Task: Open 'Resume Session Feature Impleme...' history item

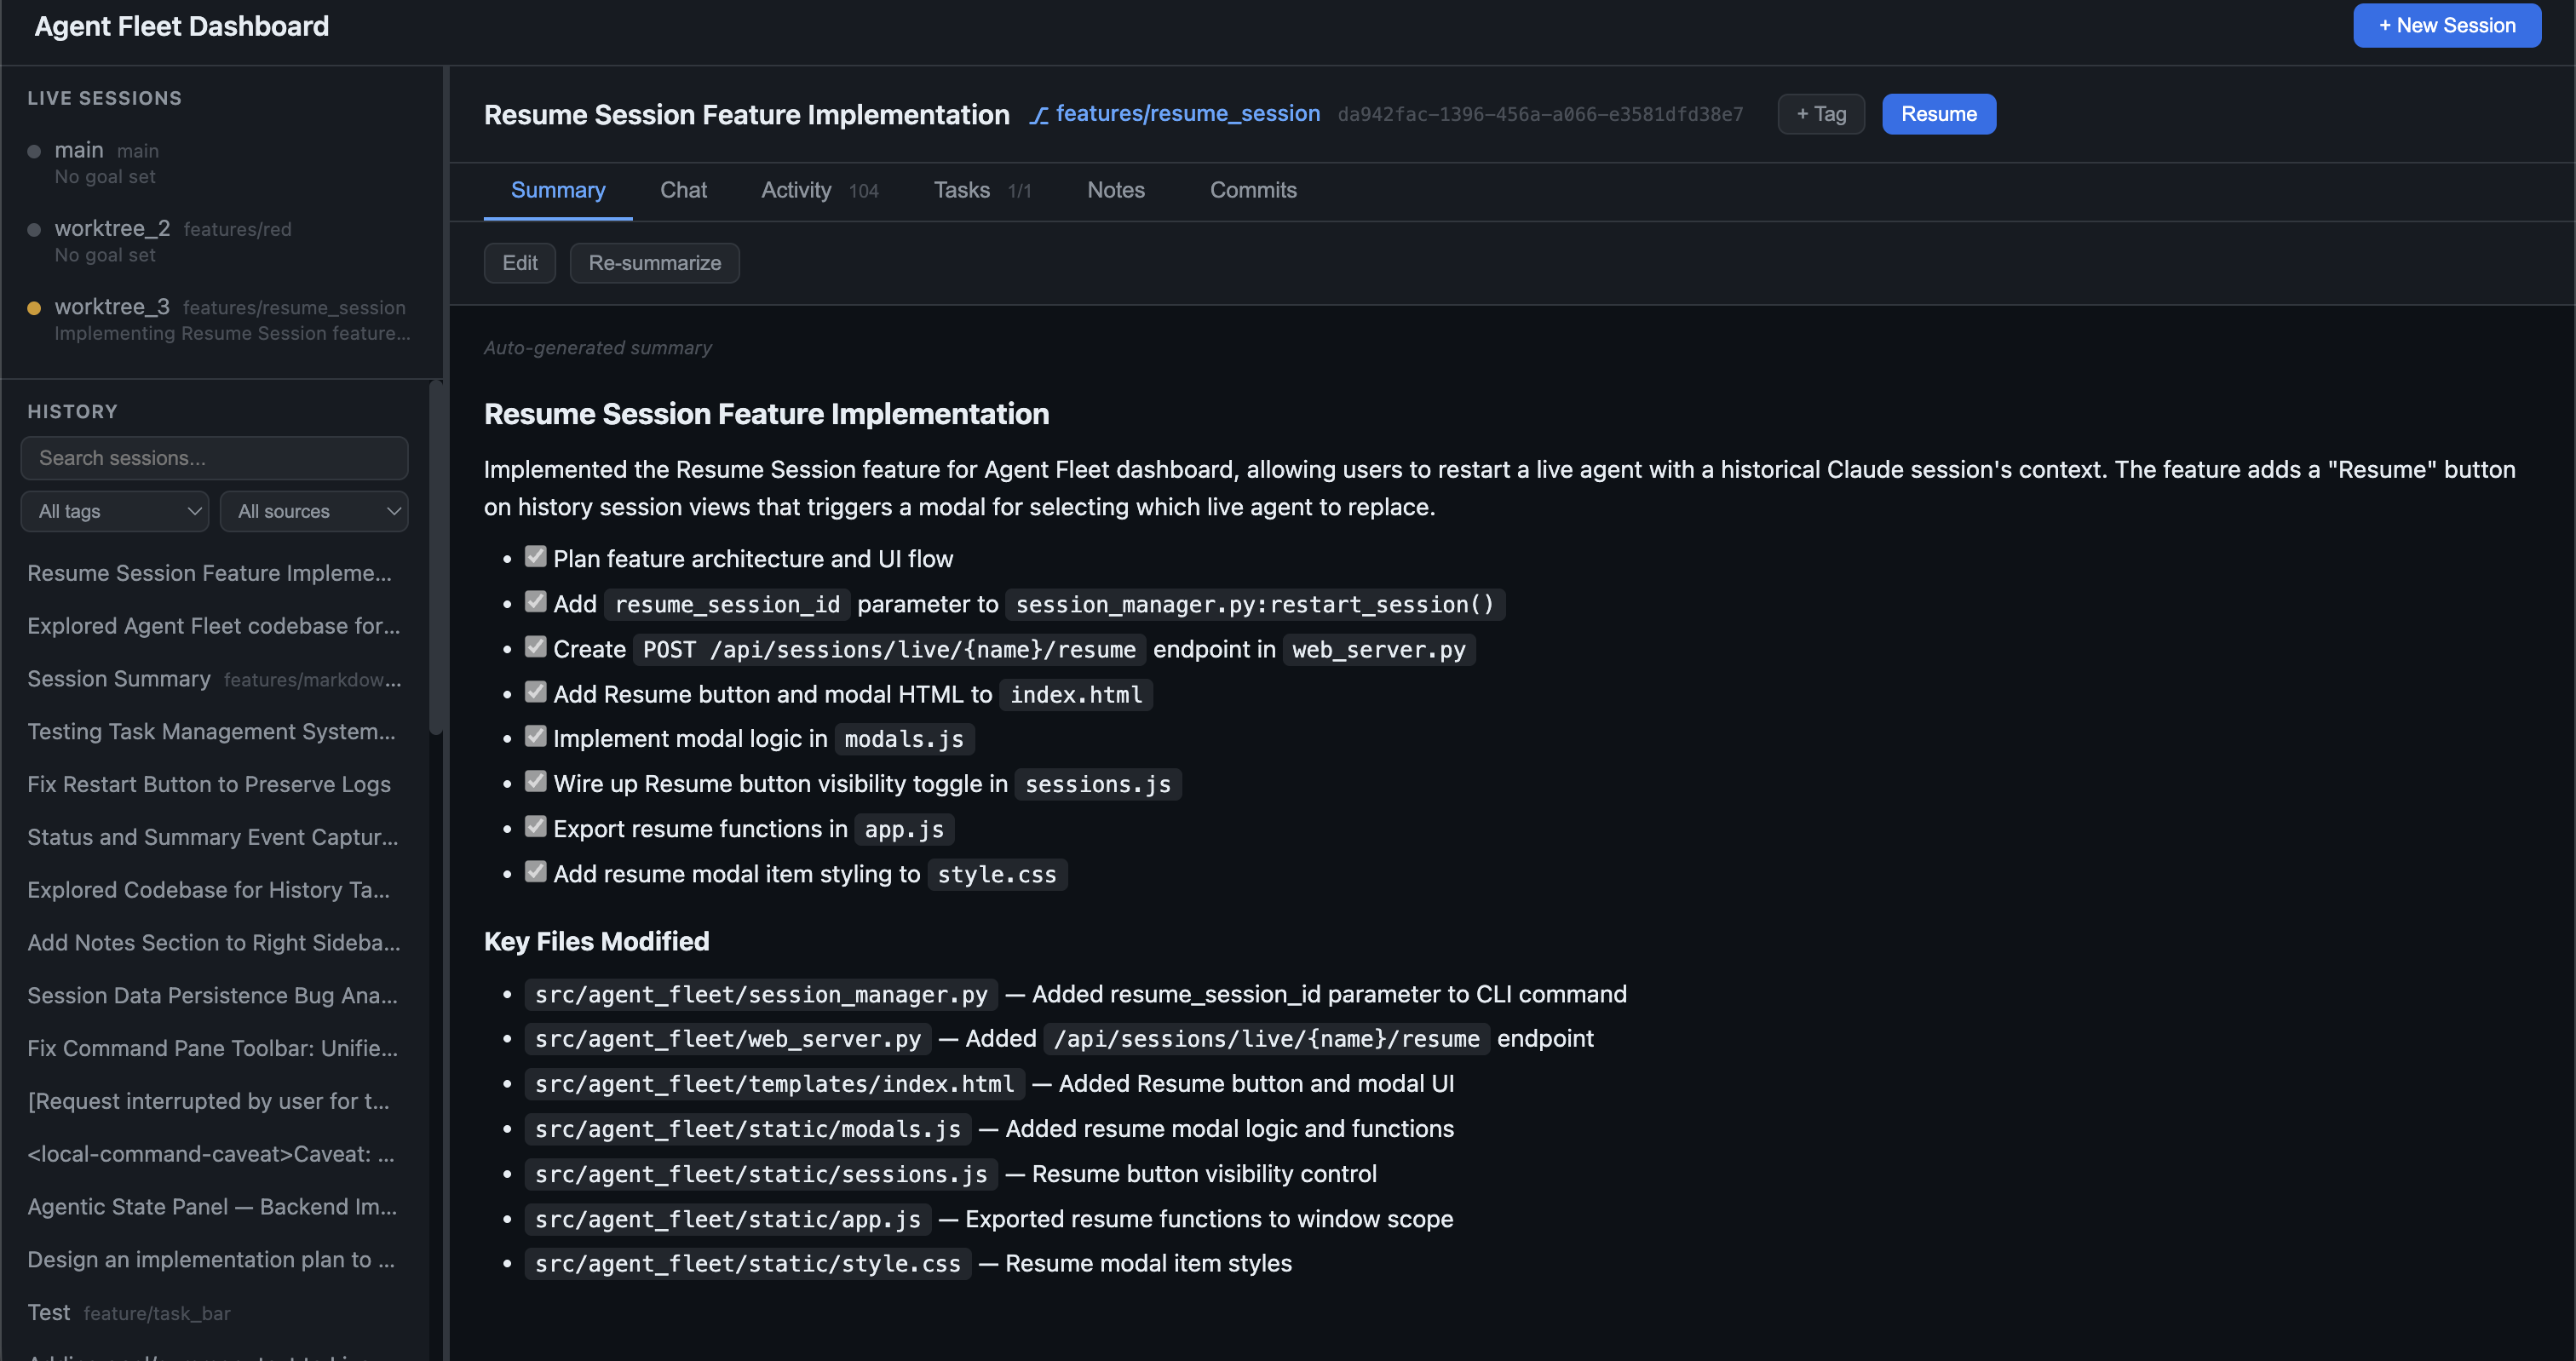Action: 214,573
